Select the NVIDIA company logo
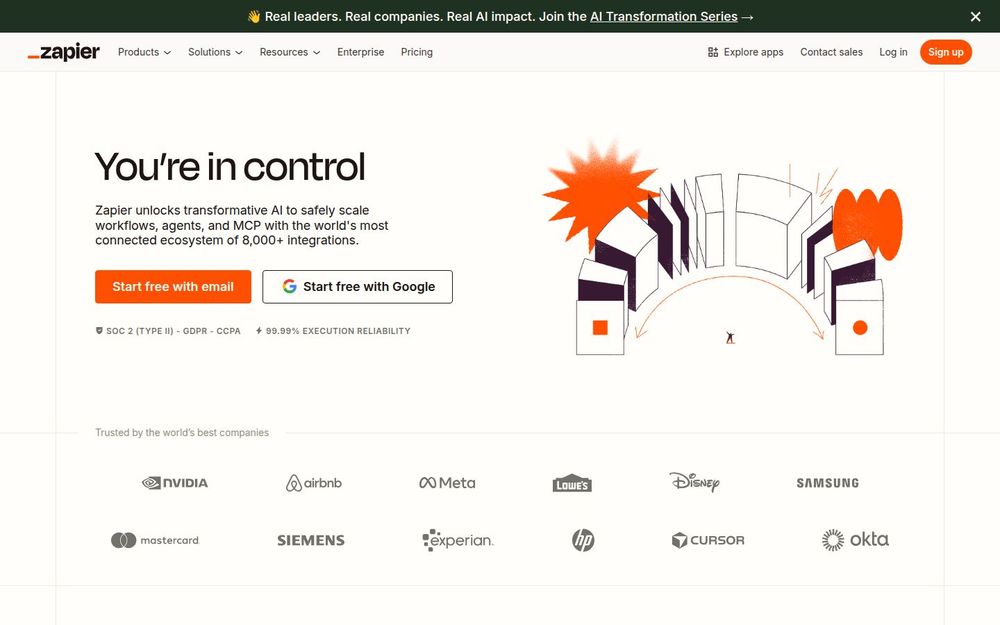This screenshot has width=1000, height=625. (174, 482)
